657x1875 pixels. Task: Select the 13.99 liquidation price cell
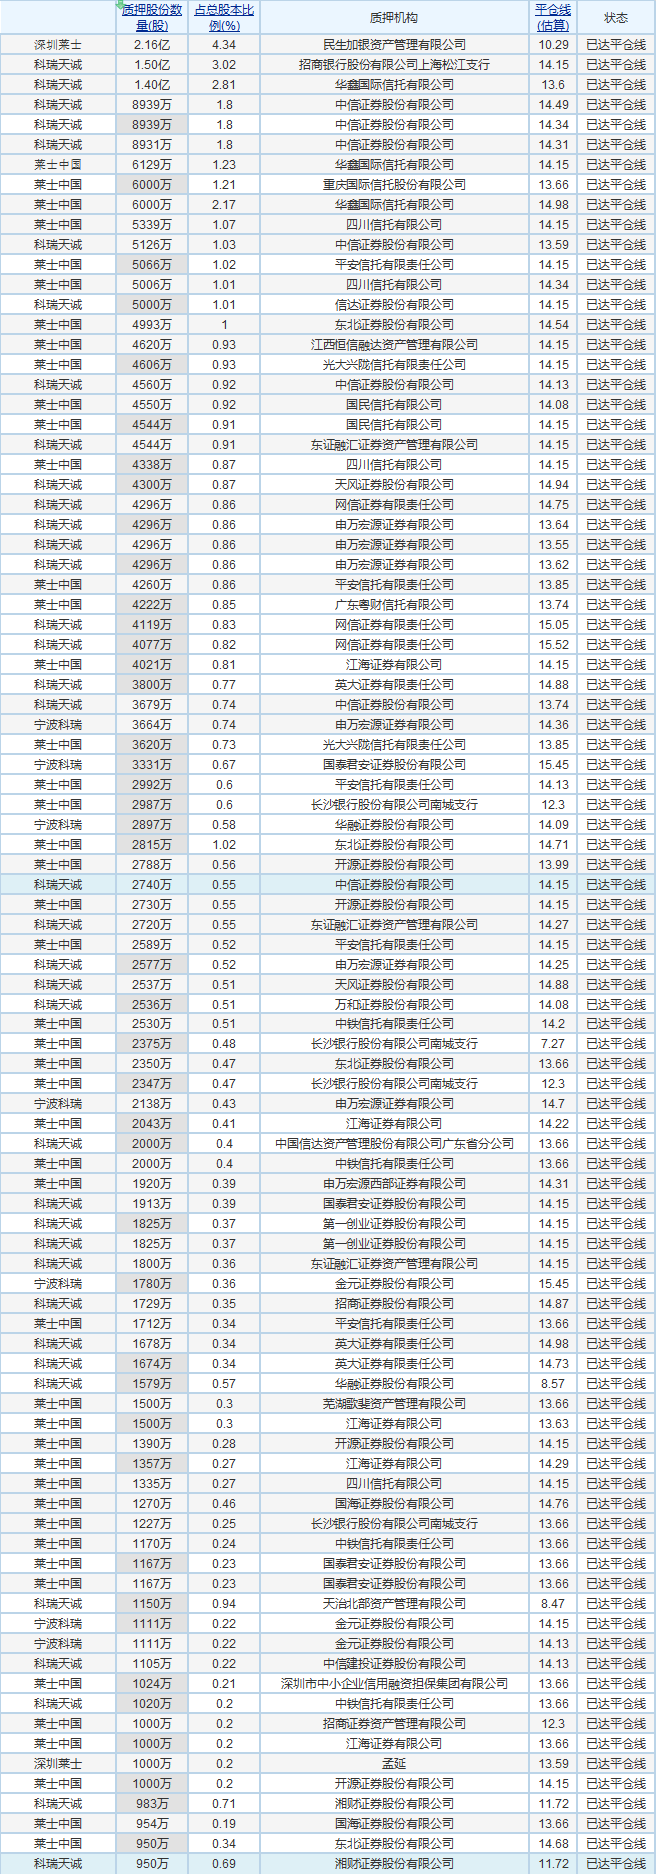click(553, 865)
